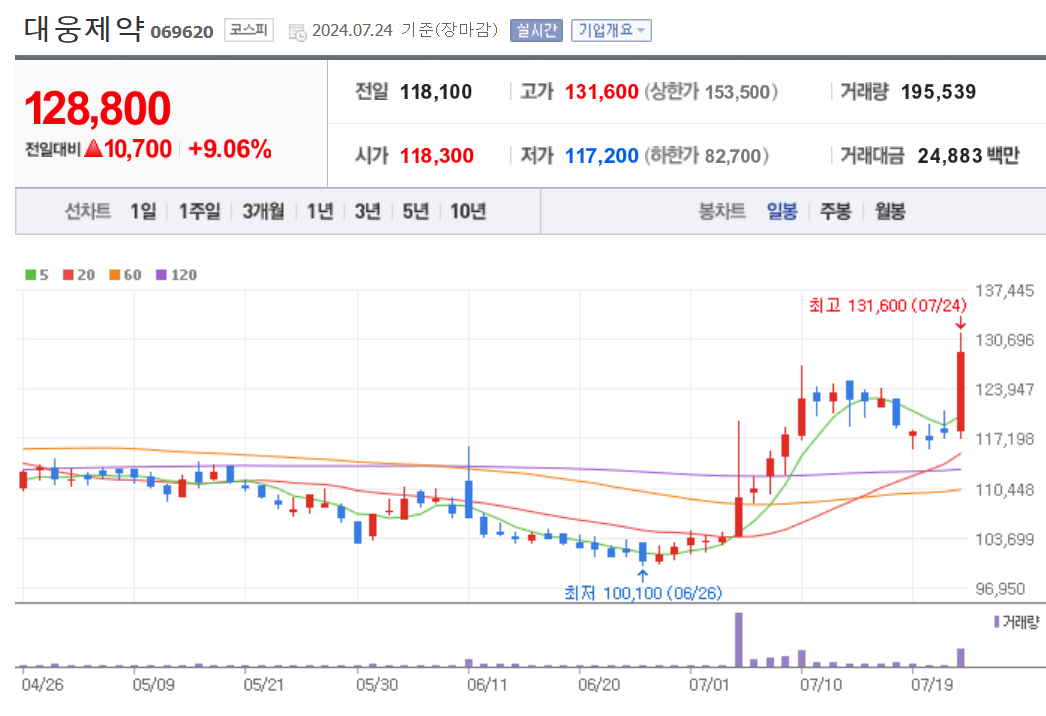This screenshot has height=716, width=1046.
Task: Click the current price 128,800
Action: pos(97,109)
